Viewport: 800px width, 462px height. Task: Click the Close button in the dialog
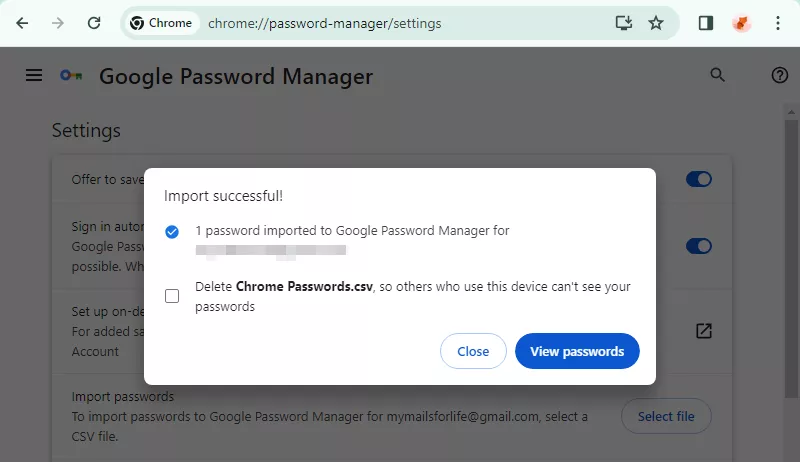pyautogui.click(x=473, y=351)
